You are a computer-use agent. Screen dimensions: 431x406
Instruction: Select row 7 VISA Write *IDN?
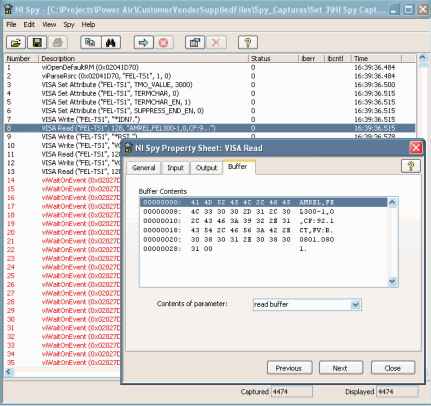coord(210,119)
